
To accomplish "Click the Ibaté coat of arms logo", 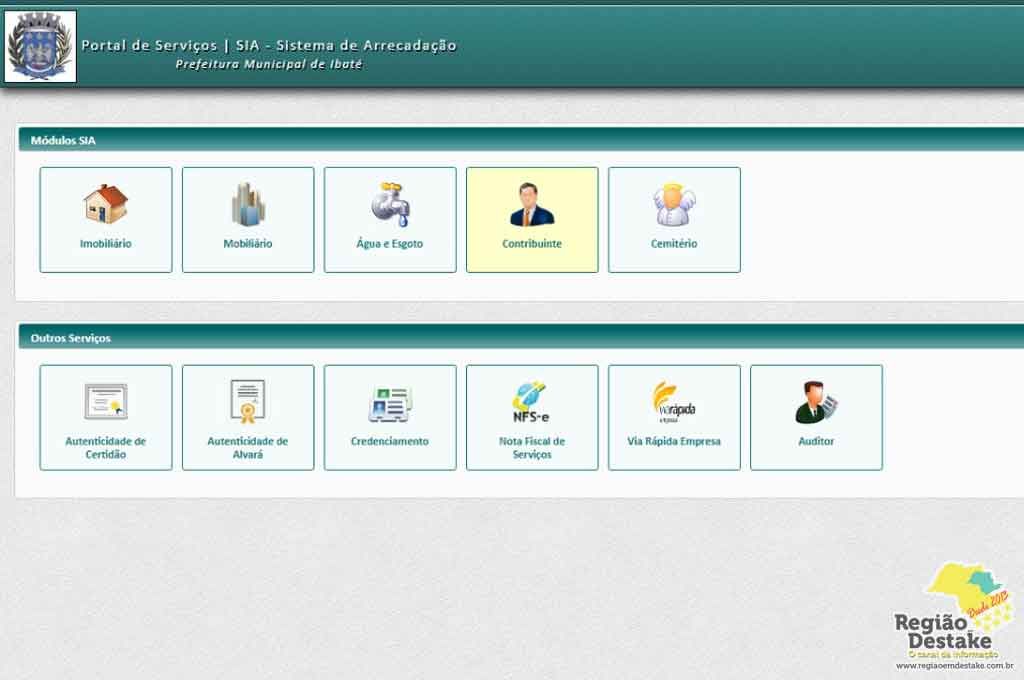I will pos(40,46).
